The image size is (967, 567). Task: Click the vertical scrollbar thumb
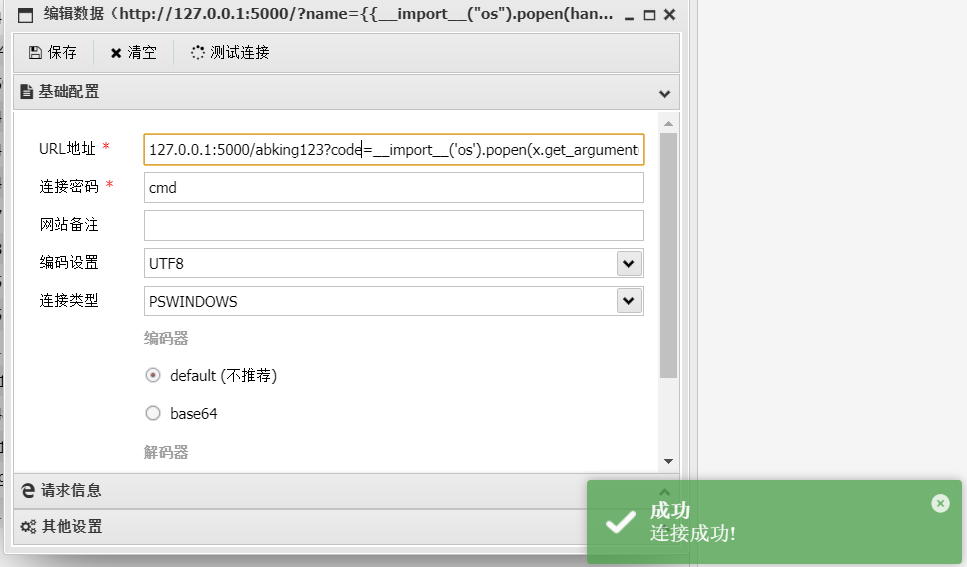[x=669, y=255]
